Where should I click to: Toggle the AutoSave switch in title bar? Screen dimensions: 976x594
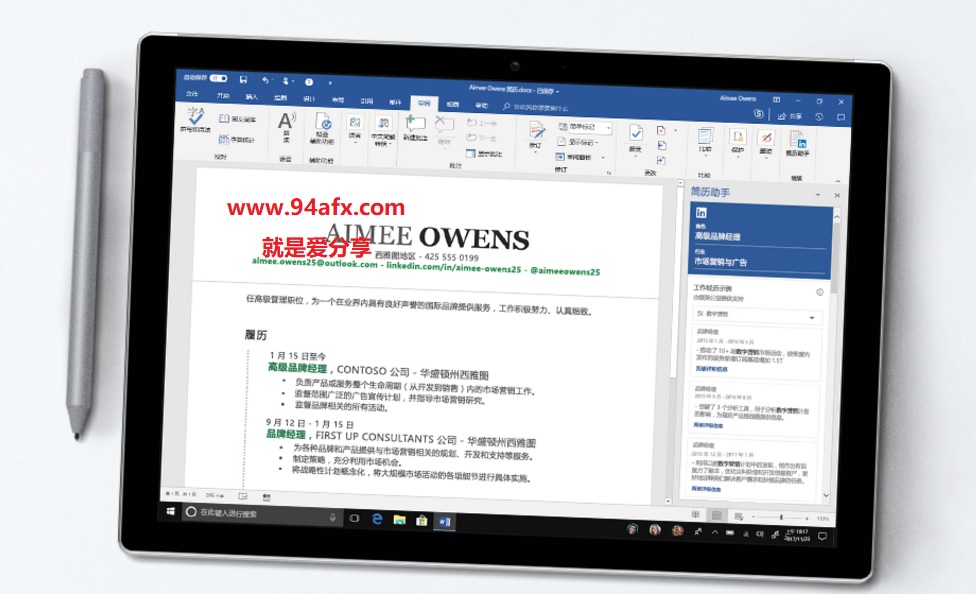point(218,78)
